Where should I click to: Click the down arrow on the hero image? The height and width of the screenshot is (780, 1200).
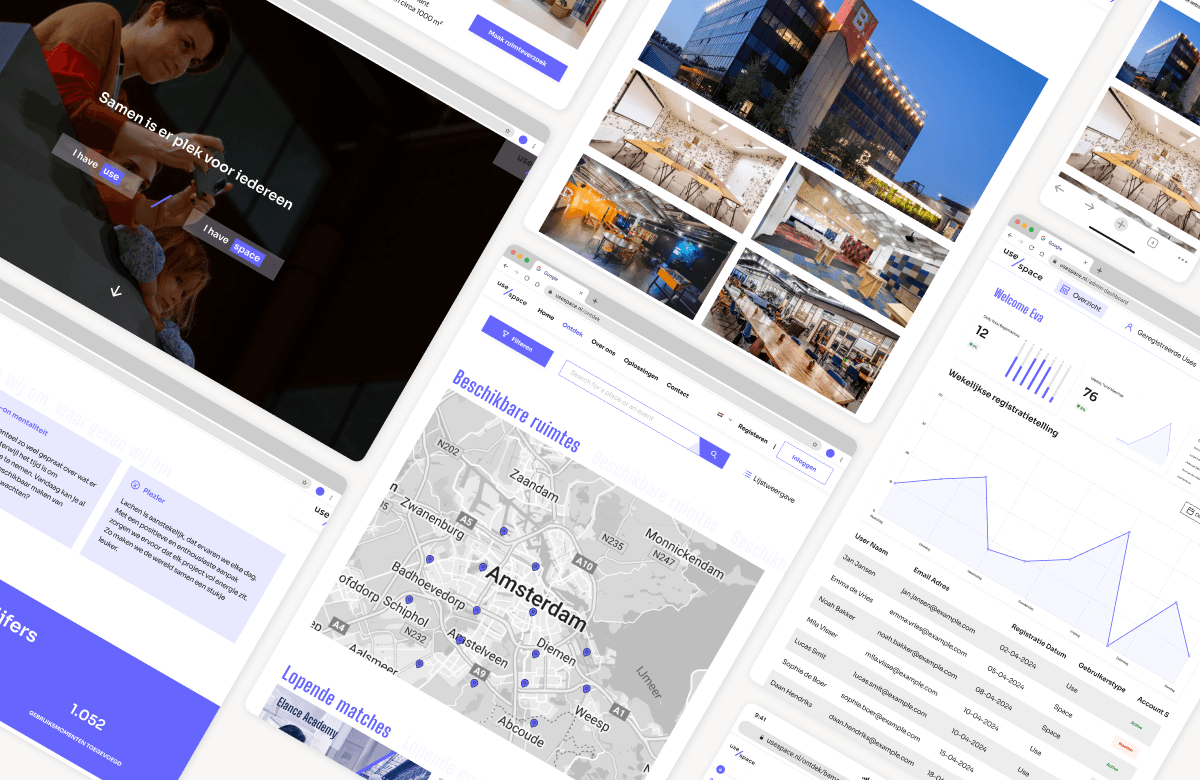point(116,291)
